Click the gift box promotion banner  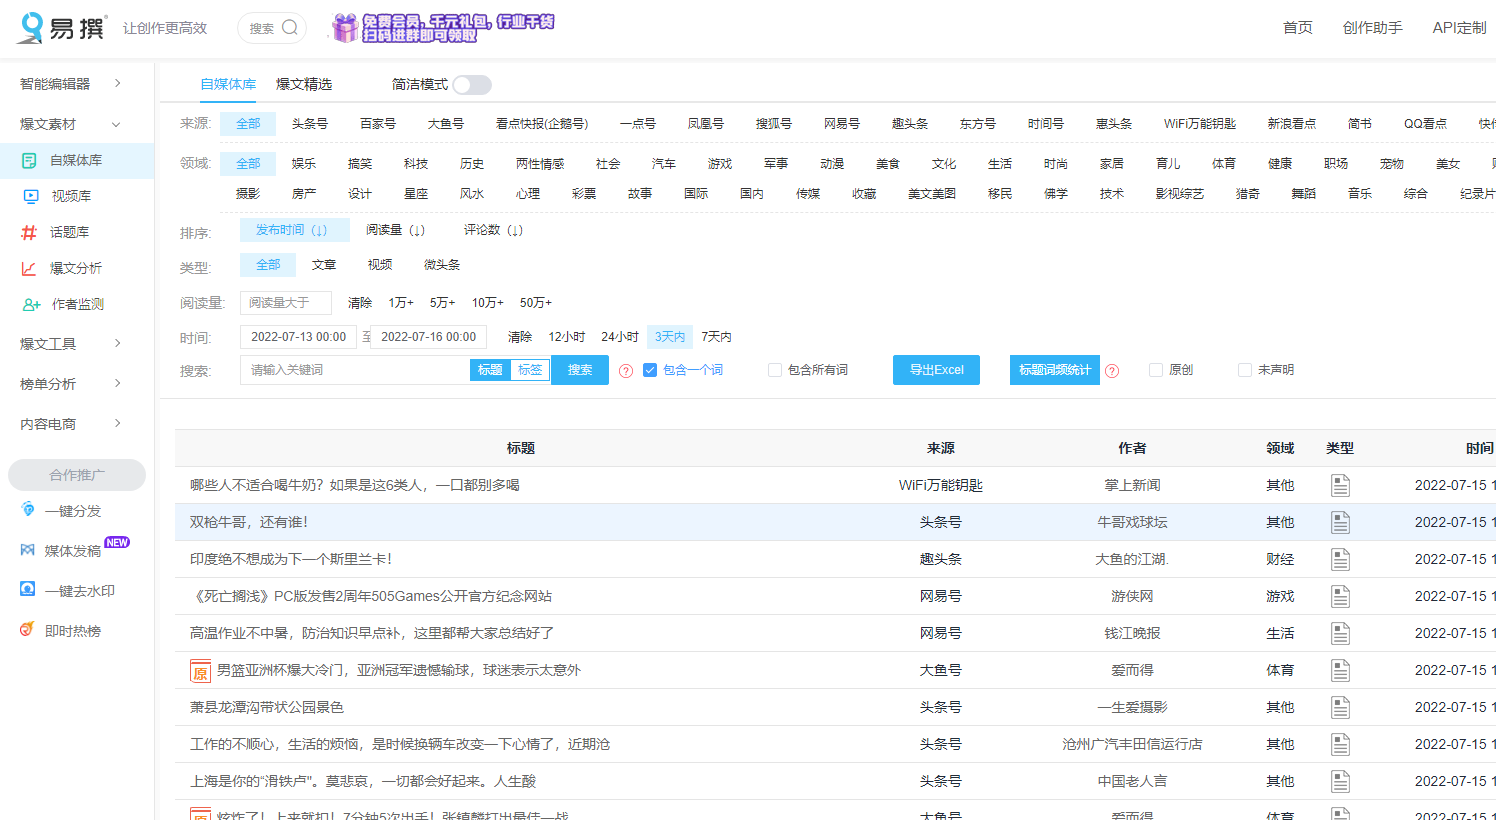click(x=443, y=28)
